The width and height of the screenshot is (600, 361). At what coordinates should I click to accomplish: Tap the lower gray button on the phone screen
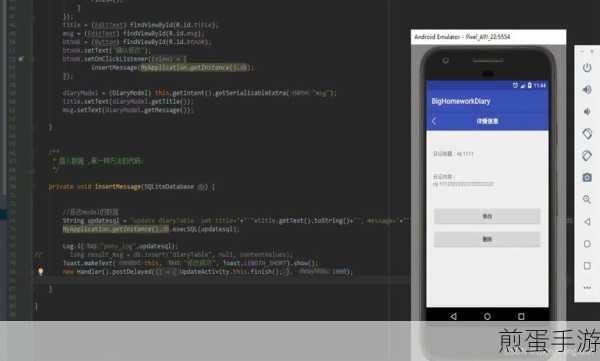point(487,239)
